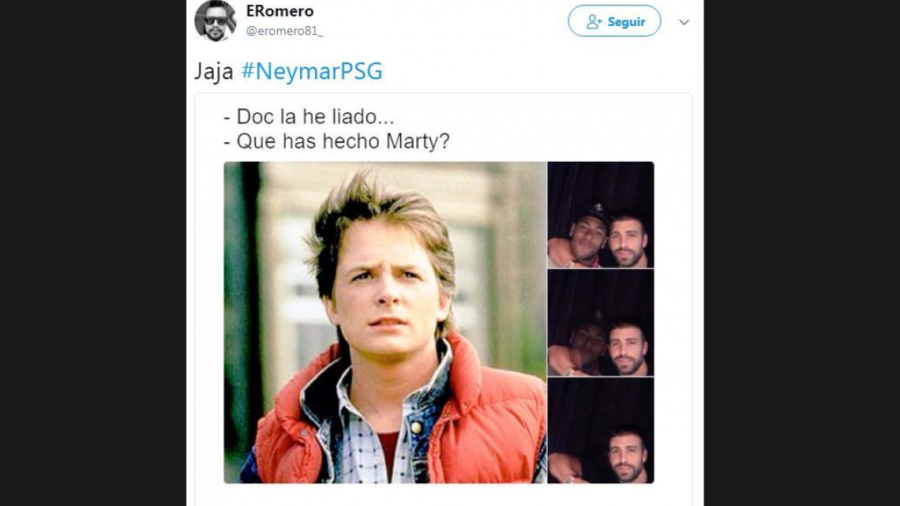900x506 pixels.
Task: Click the word Jaja in the tweet
Action: [214, 72]
